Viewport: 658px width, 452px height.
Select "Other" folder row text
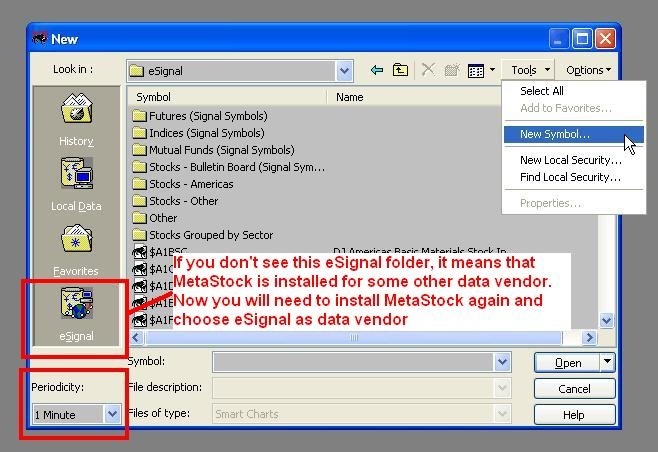[x=163, y=218]
